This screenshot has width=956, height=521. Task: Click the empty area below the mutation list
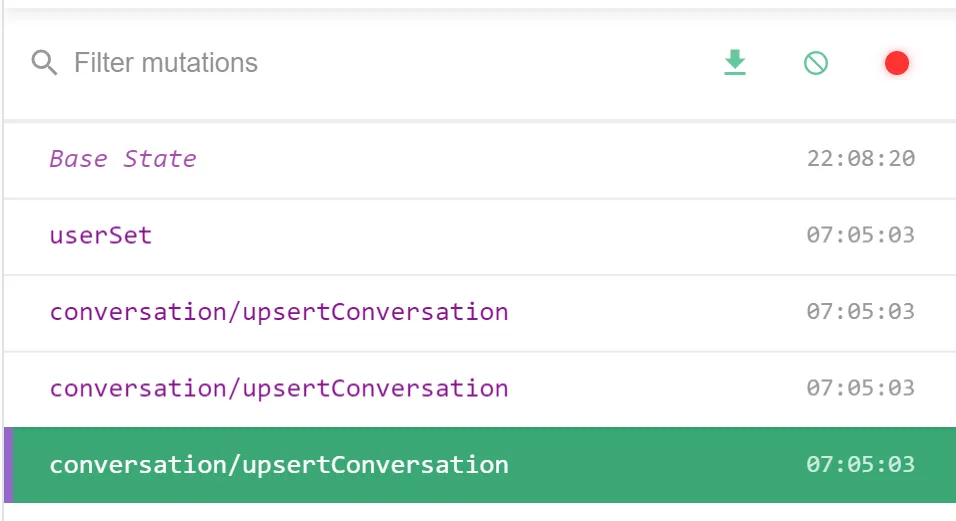480,512
